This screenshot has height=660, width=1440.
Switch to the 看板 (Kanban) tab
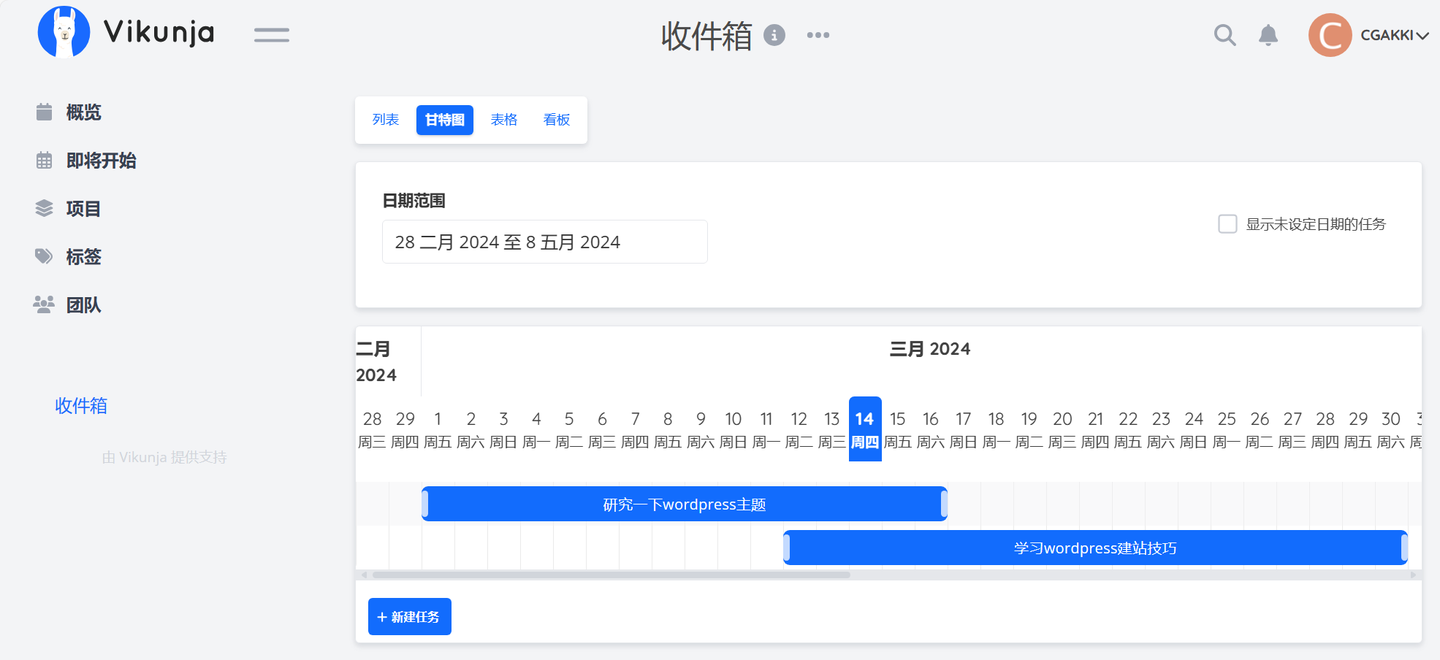556,119
